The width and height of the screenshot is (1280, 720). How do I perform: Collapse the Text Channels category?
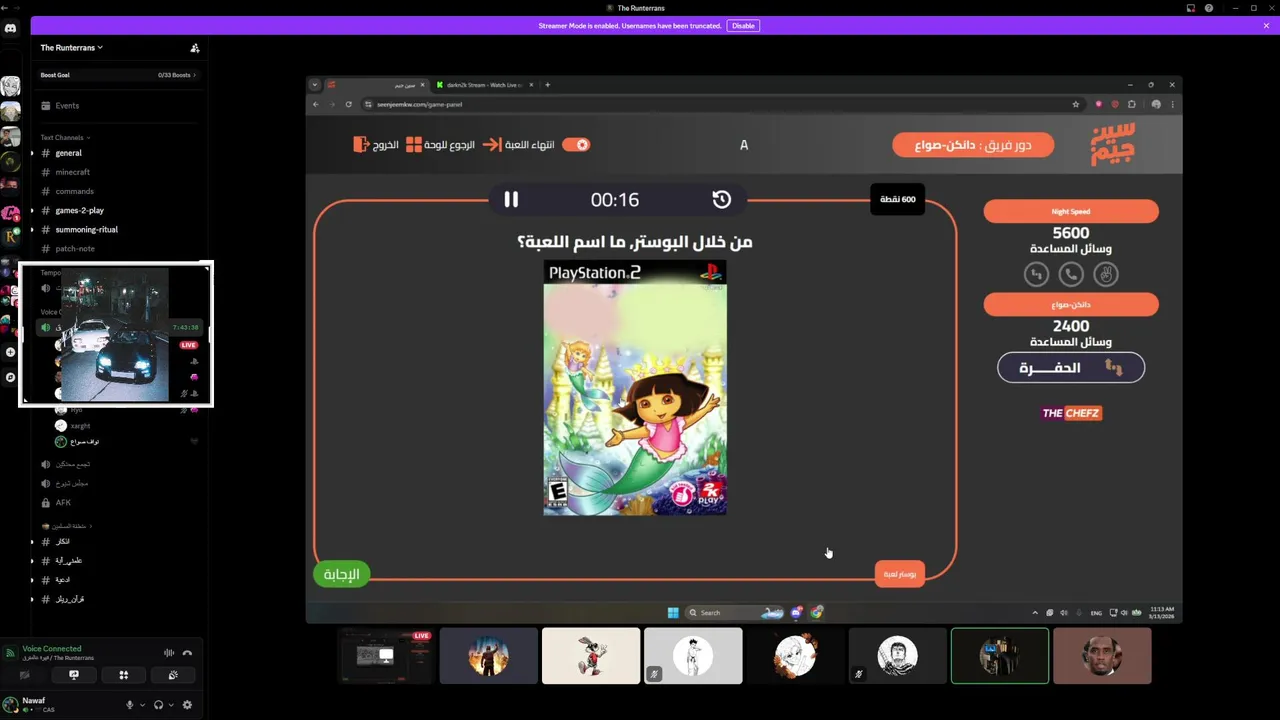click(x=65, y=137)
